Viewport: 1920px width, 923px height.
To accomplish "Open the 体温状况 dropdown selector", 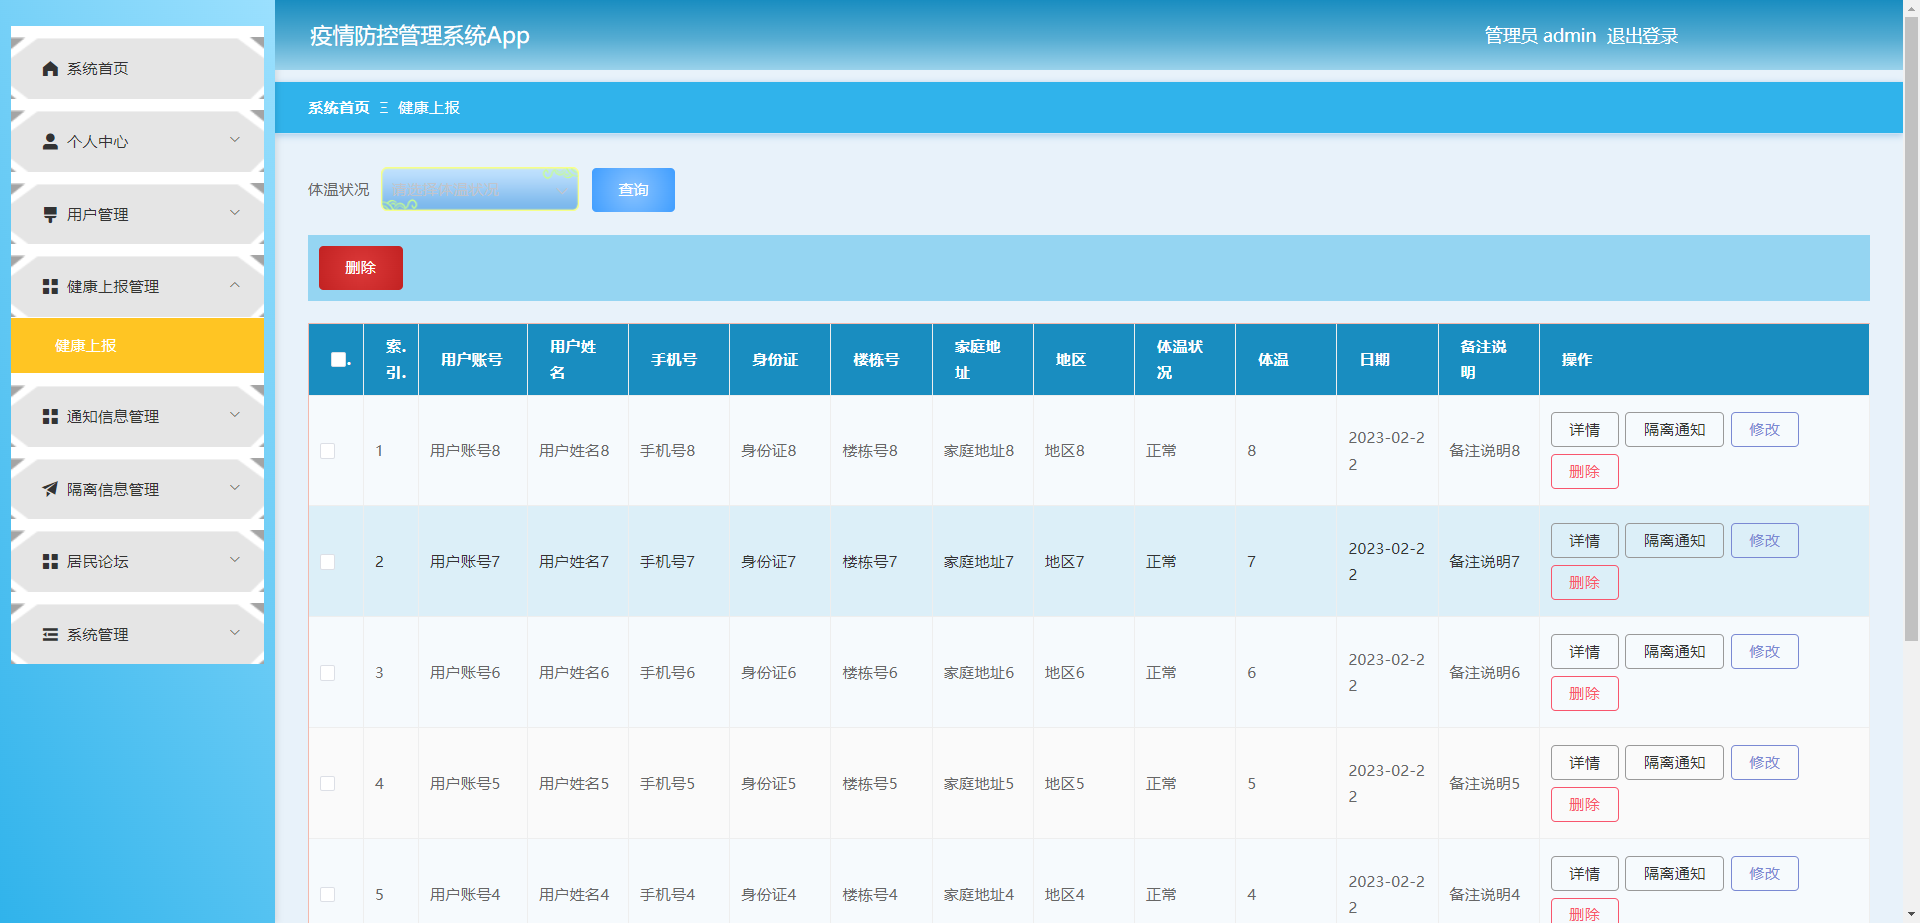I will coord(480,190).
